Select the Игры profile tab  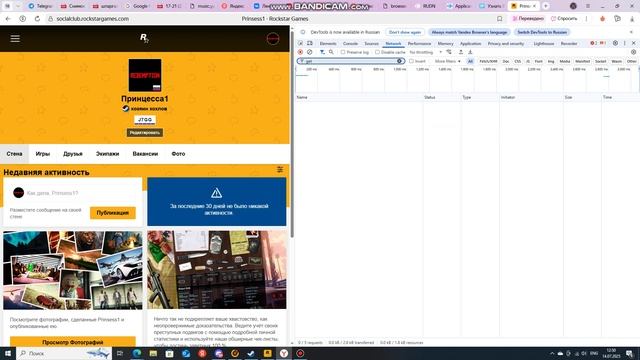[42, 154]
